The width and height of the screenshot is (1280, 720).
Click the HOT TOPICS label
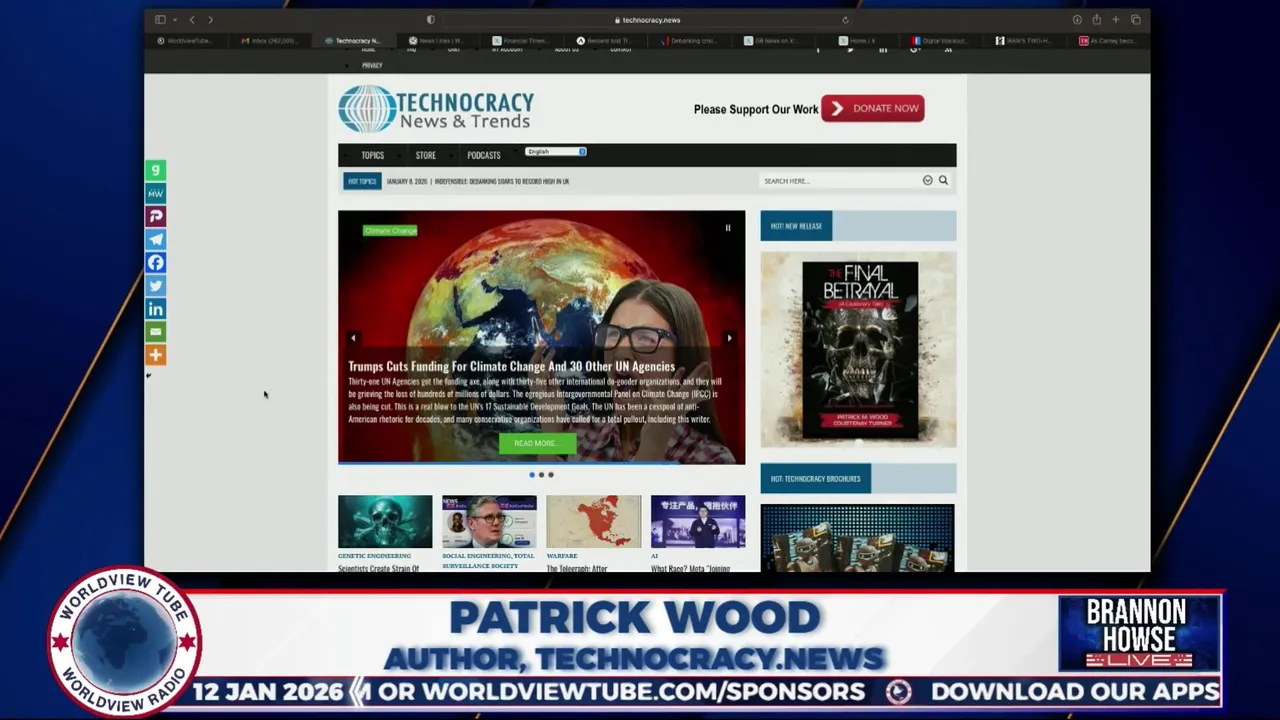click(x=362, y=181)
